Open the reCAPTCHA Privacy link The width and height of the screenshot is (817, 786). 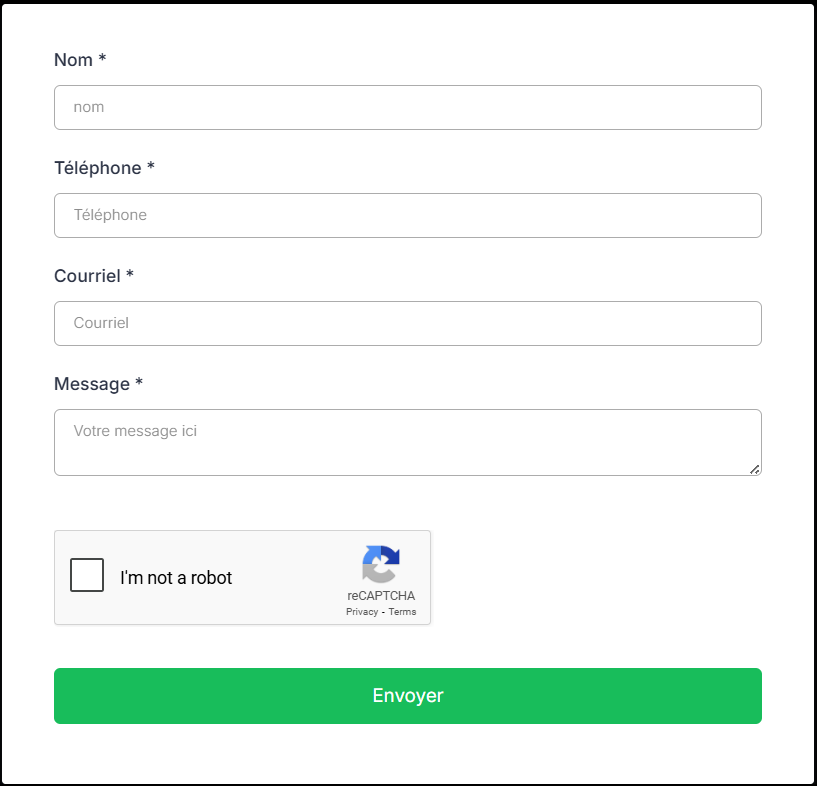362,612
